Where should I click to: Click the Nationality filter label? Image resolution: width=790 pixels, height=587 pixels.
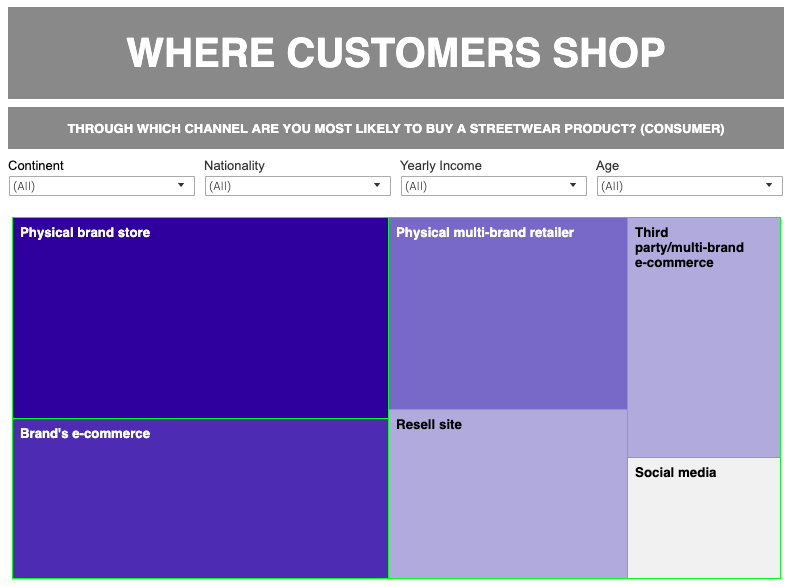[234, 166]
